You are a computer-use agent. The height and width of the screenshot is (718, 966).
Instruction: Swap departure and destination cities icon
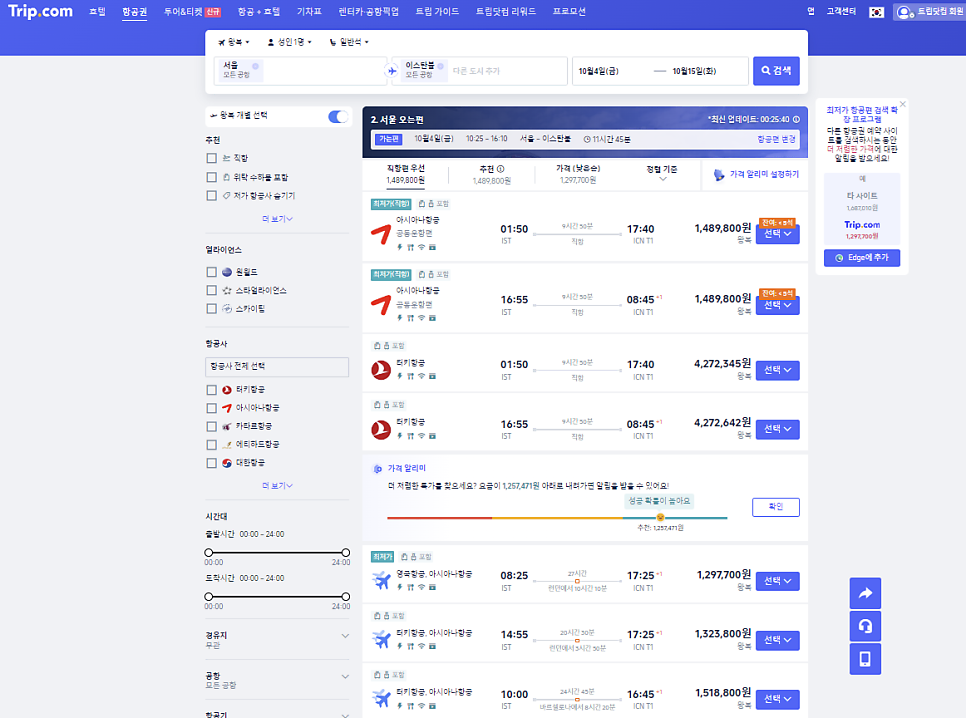tap(392, 71)
